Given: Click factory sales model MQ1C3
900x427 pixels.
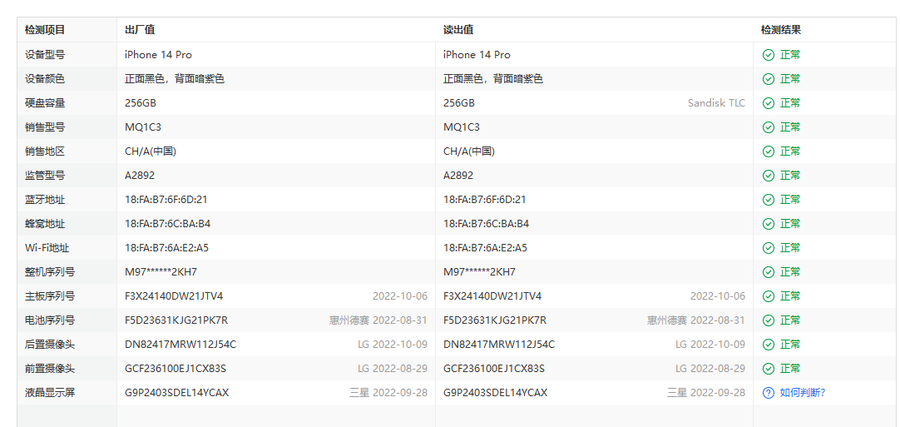Looking at the screenshot, I should [x=143, y=127].
